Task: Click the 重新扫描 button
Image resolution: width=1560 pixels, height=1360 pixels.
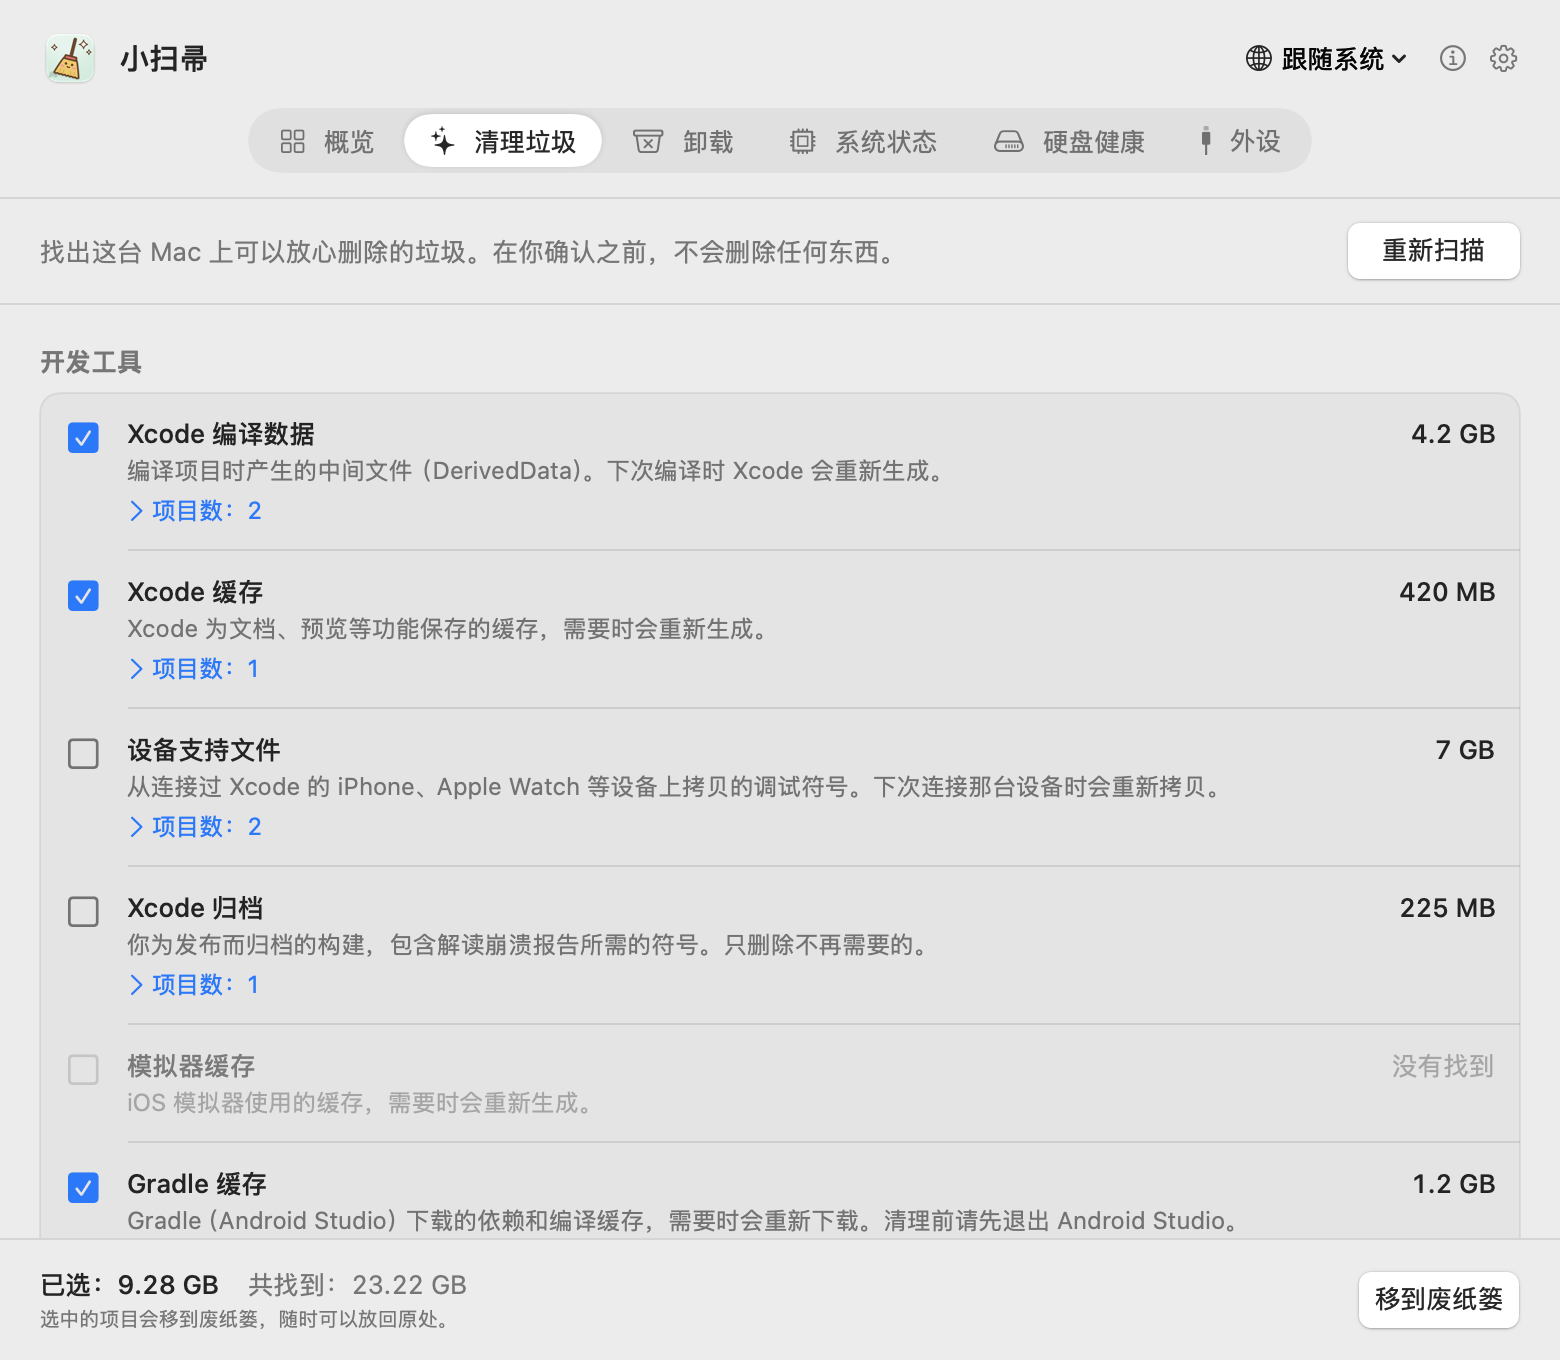Action: pos(1434,251)
